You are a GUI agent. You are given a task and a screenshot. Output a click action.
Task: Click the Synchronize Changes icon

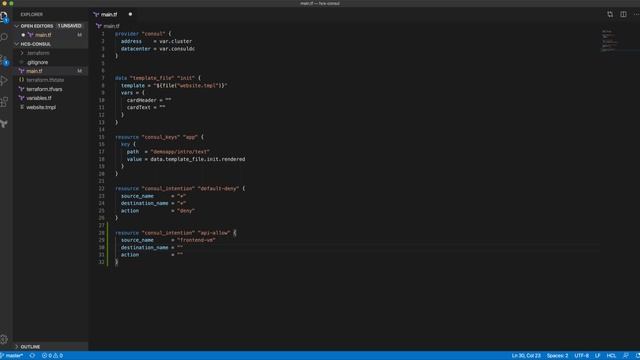point(32,356)
